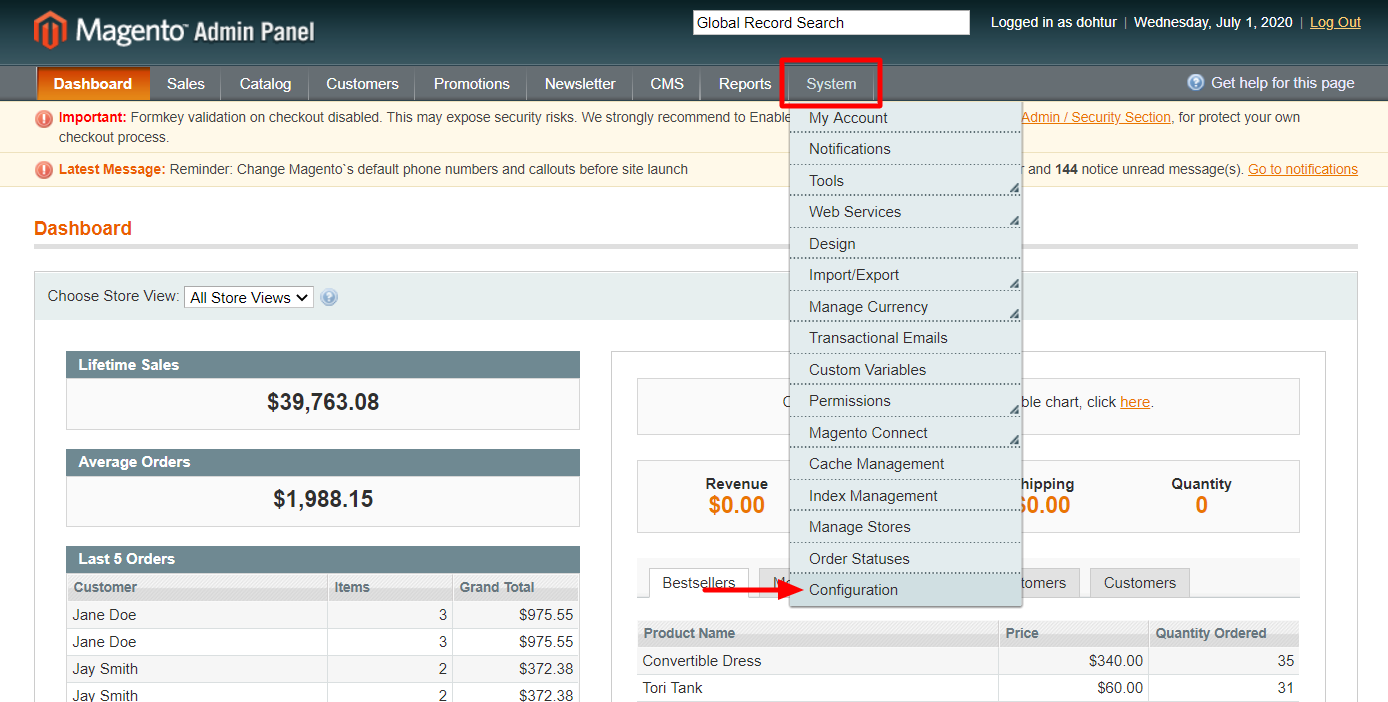Expand the Web Services submenu

[905, 212]
